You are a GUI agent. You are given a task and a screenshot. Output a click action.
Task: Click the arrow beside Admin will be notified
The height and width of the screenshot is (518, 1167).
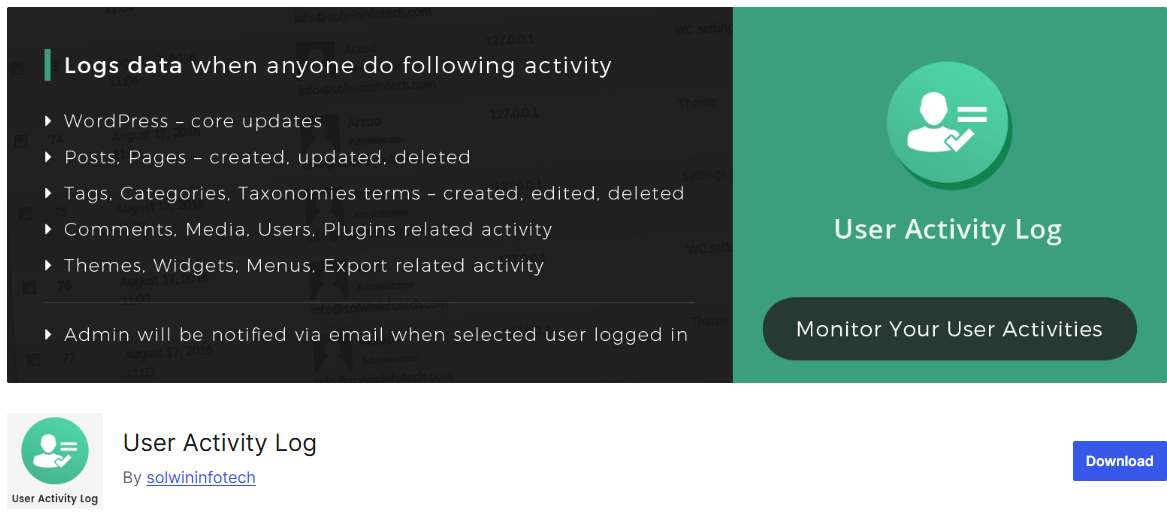click(x=48, y=335)
